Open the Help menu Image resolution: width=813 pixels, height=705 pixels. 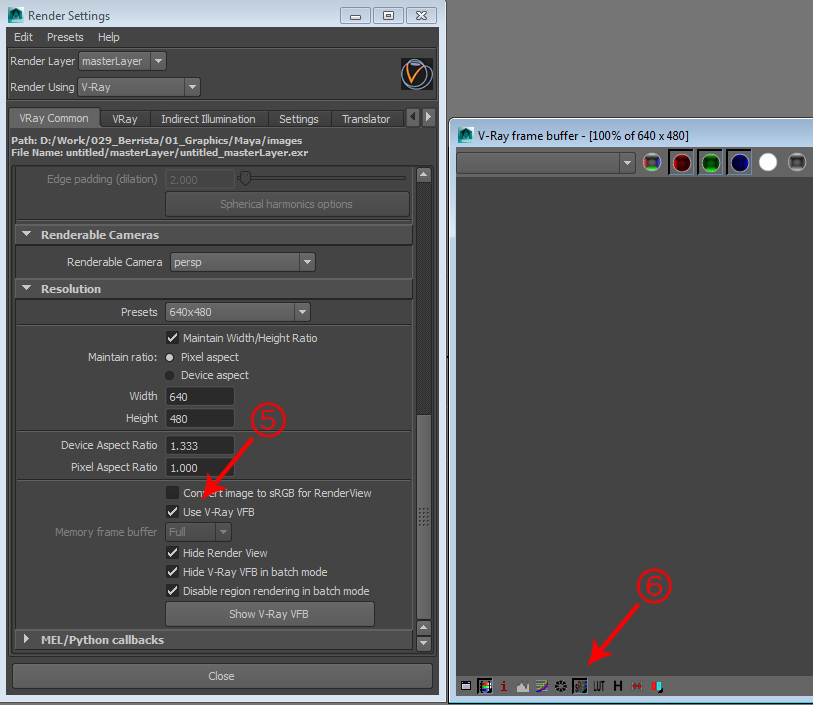coord(108,37)
